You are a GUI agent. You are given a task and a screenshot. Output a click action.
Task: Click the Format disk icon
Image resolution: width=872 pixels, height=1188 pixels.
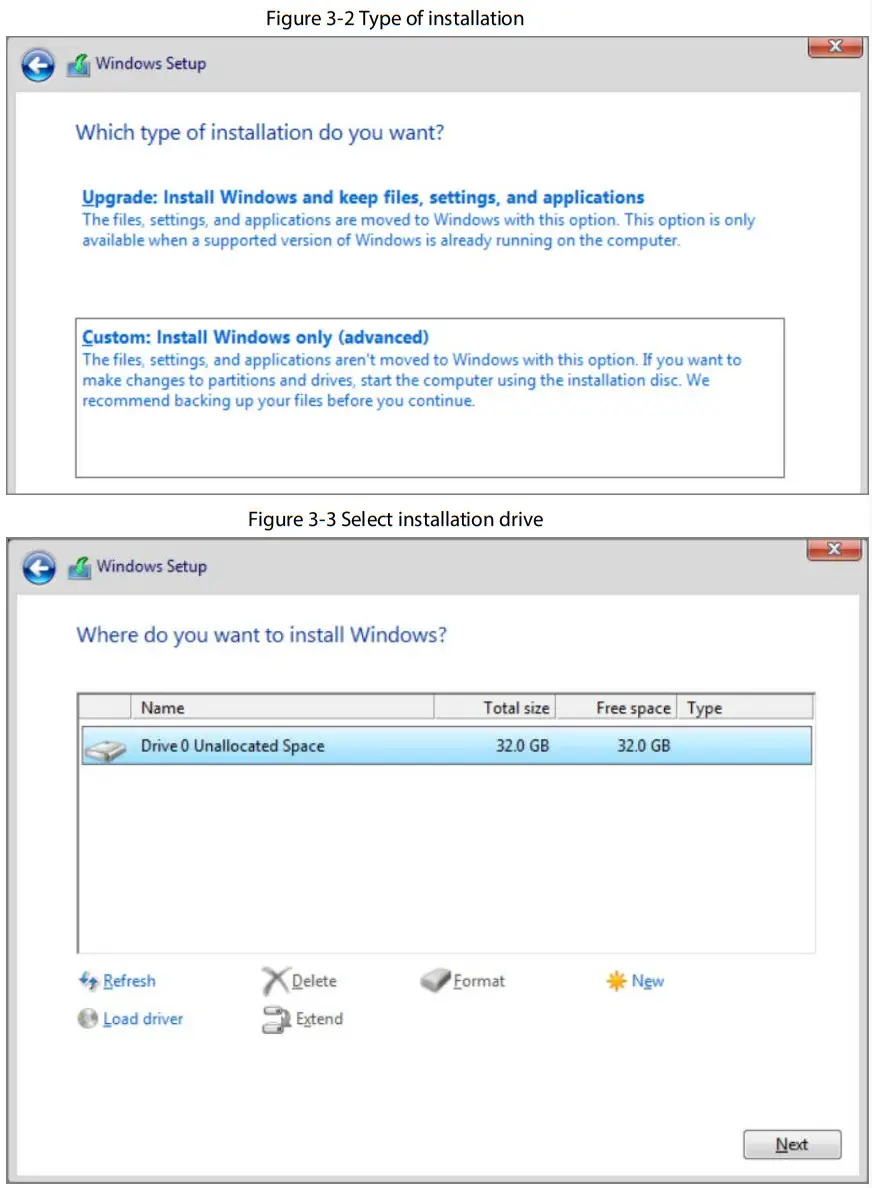[x=436, y=980]
